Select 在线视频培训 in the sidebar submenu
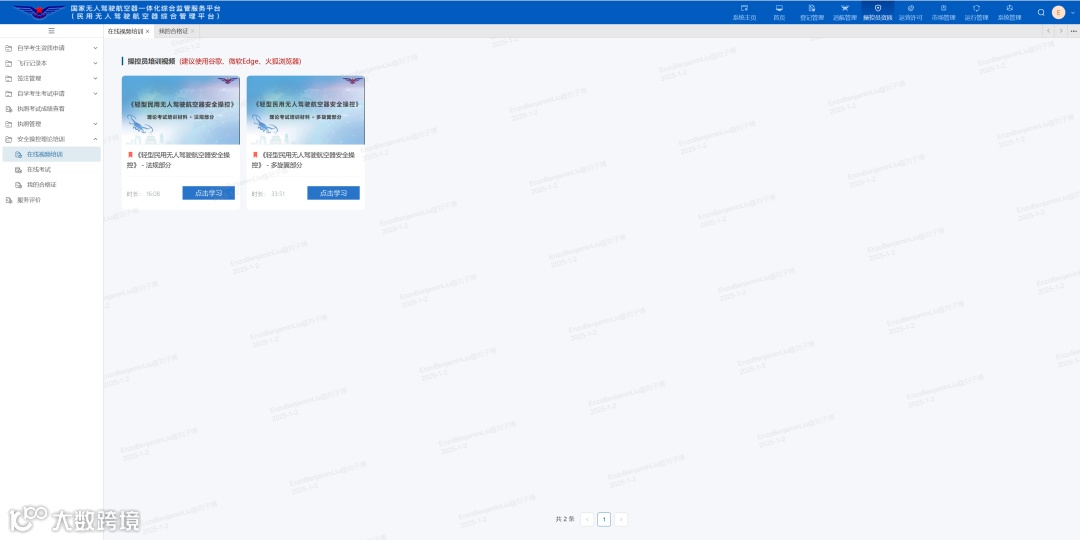This screenshot has width=1080, height=540. pos(52,154)
